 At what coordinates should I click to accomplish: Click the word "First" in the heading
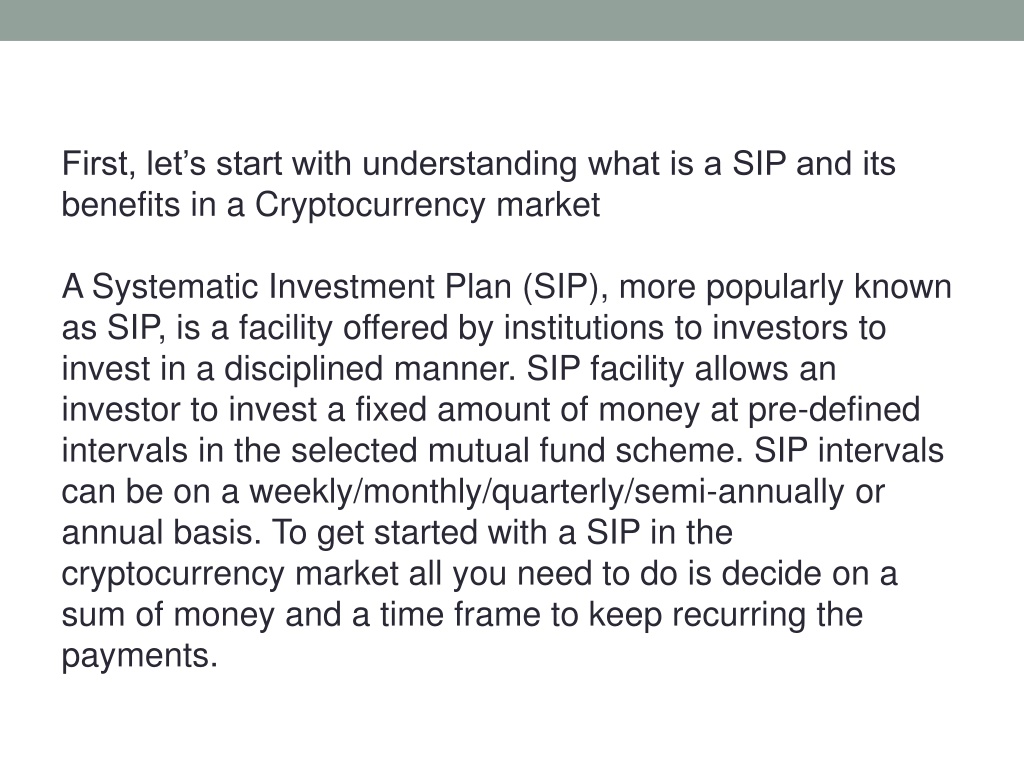coord(95,163)
